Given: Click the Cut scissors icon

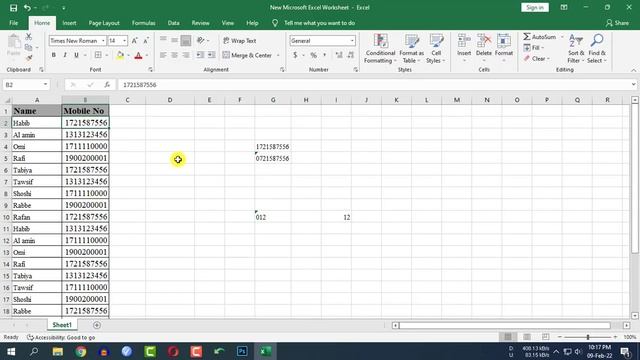Looking at the screenshot, I should [29, 37].
